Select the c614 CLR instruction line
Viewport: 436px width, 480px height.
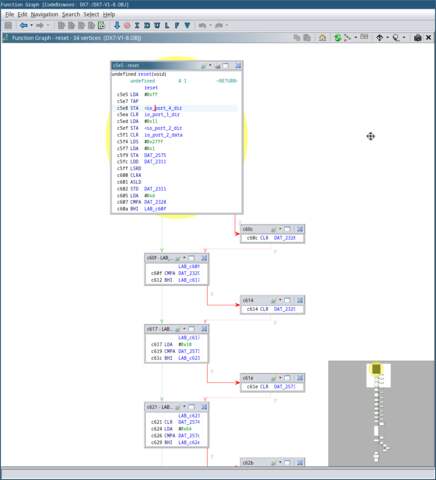272,309
